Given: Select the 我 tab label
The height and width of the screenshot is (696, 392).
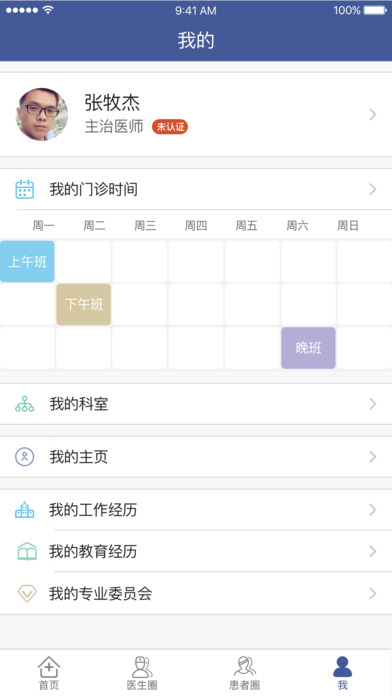Looking at the screenshot, I should (342, 685).
